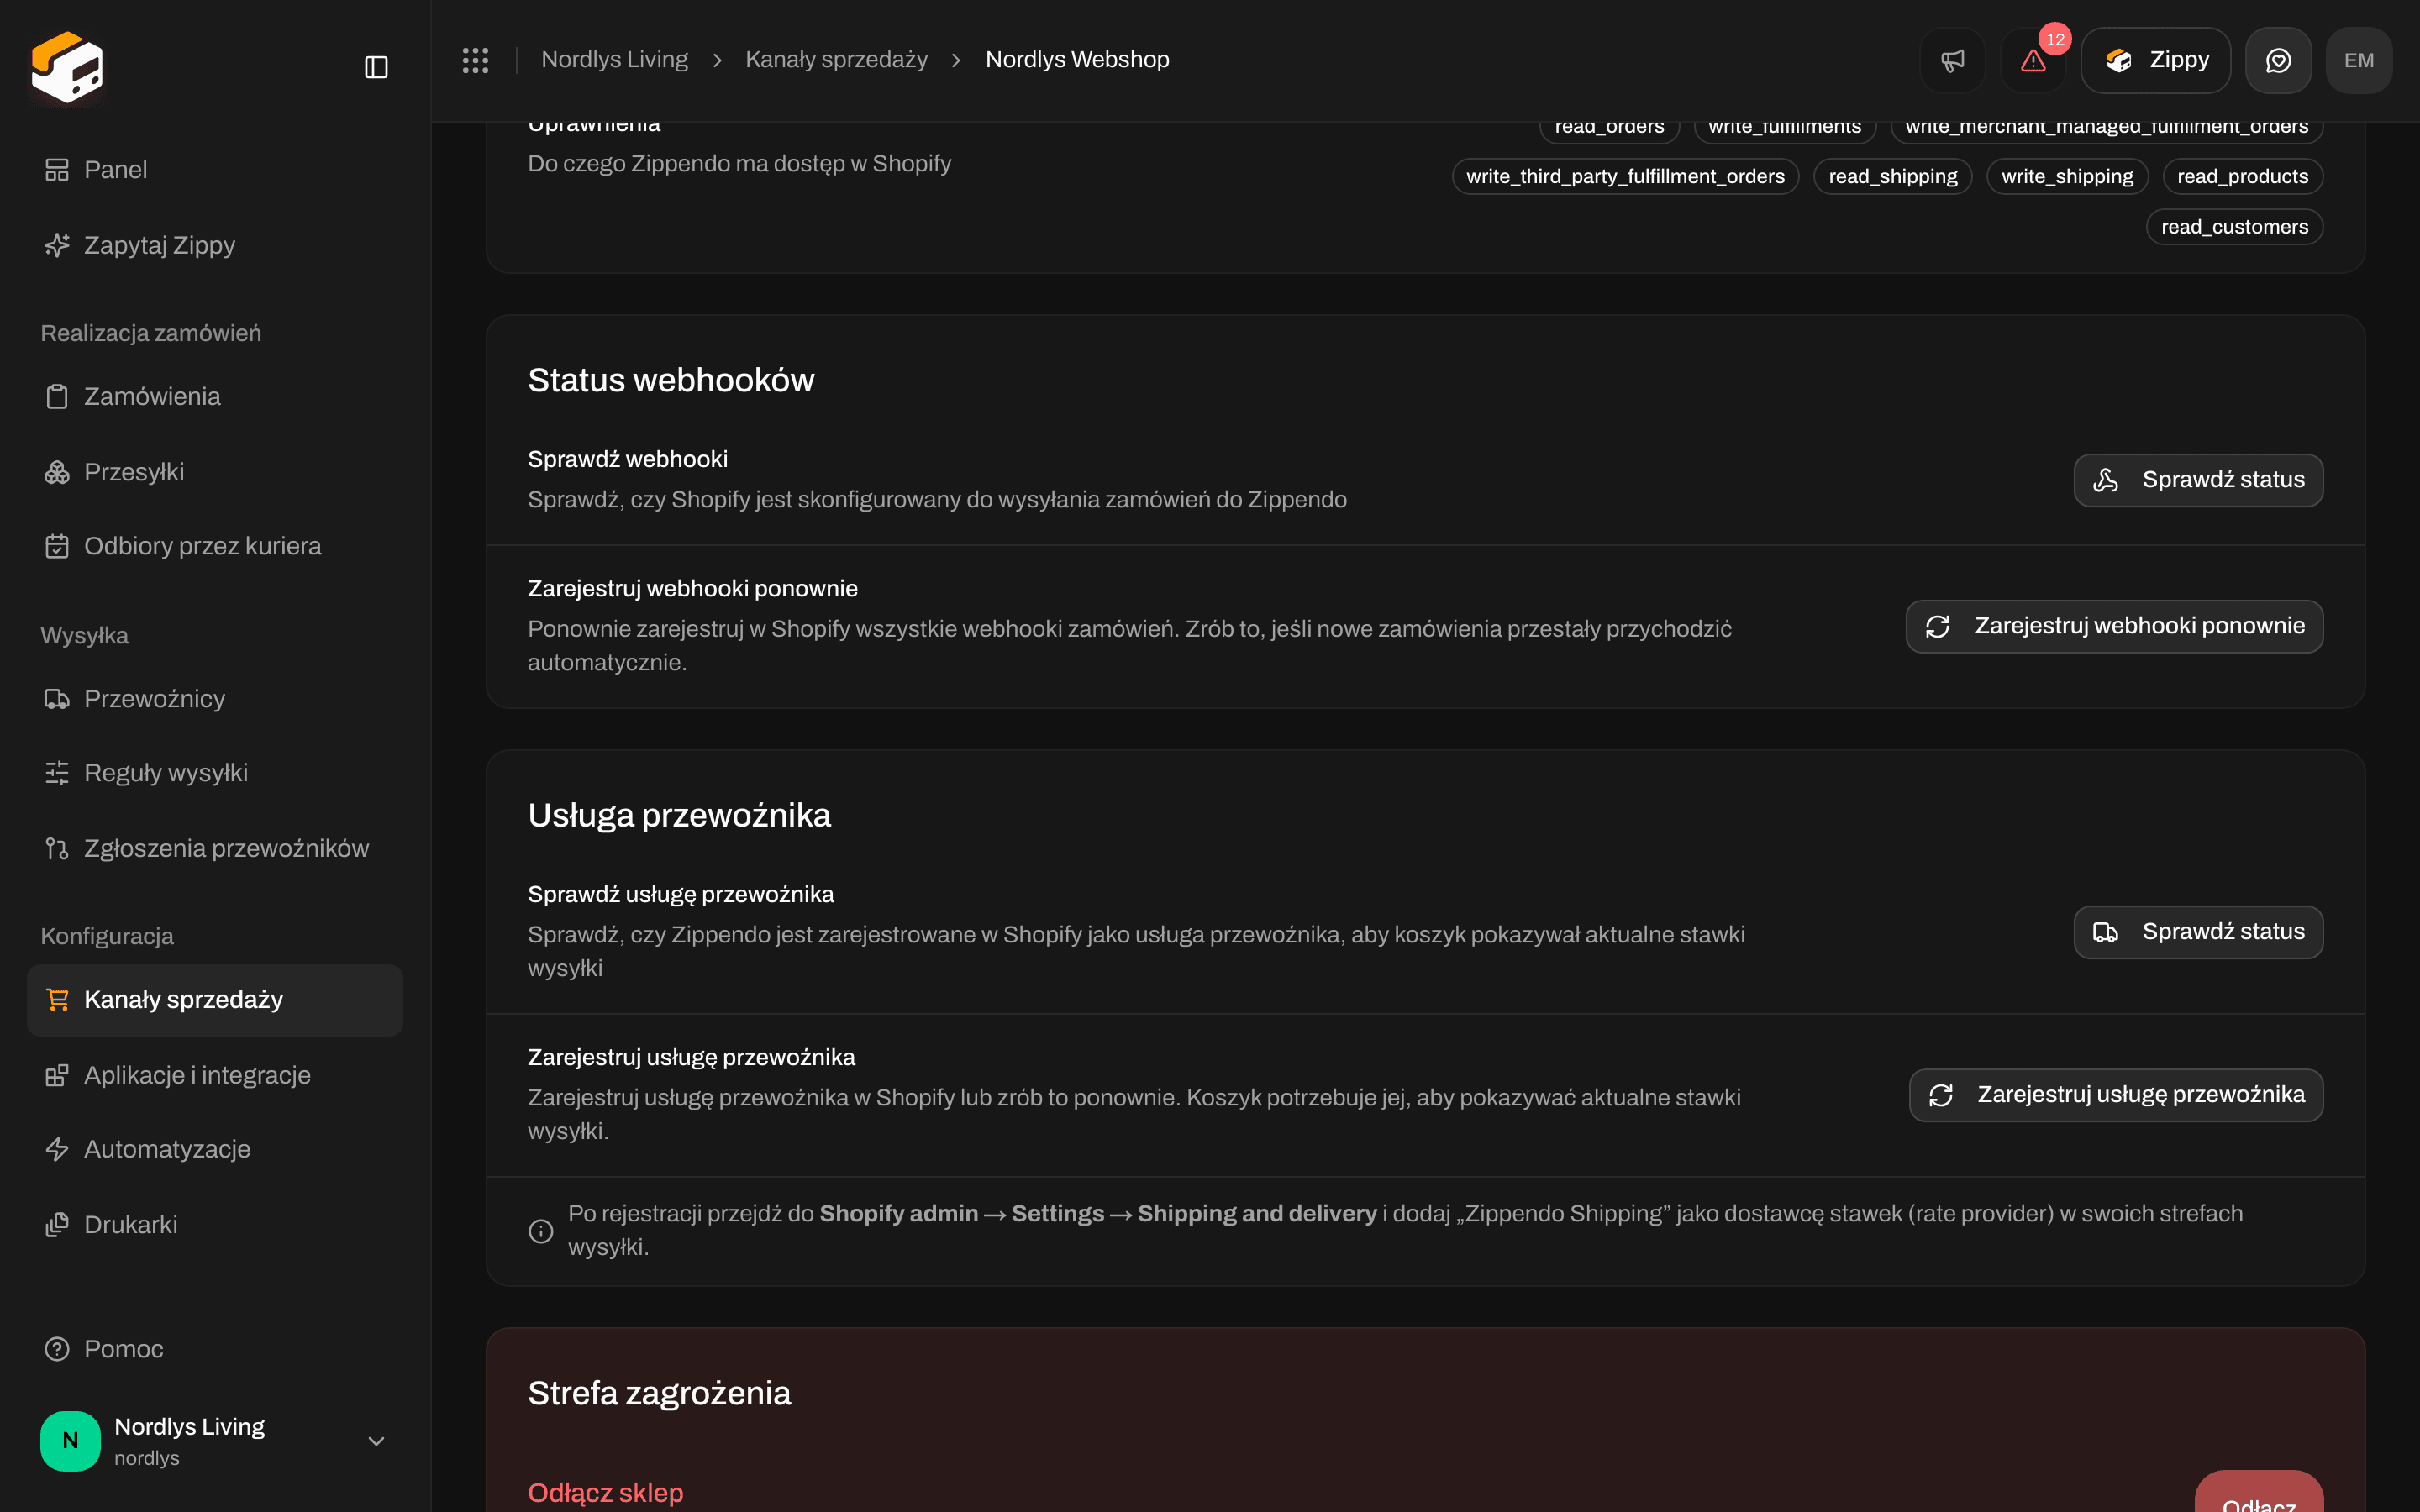Open the Zippy assistant button

[2155, 60]
